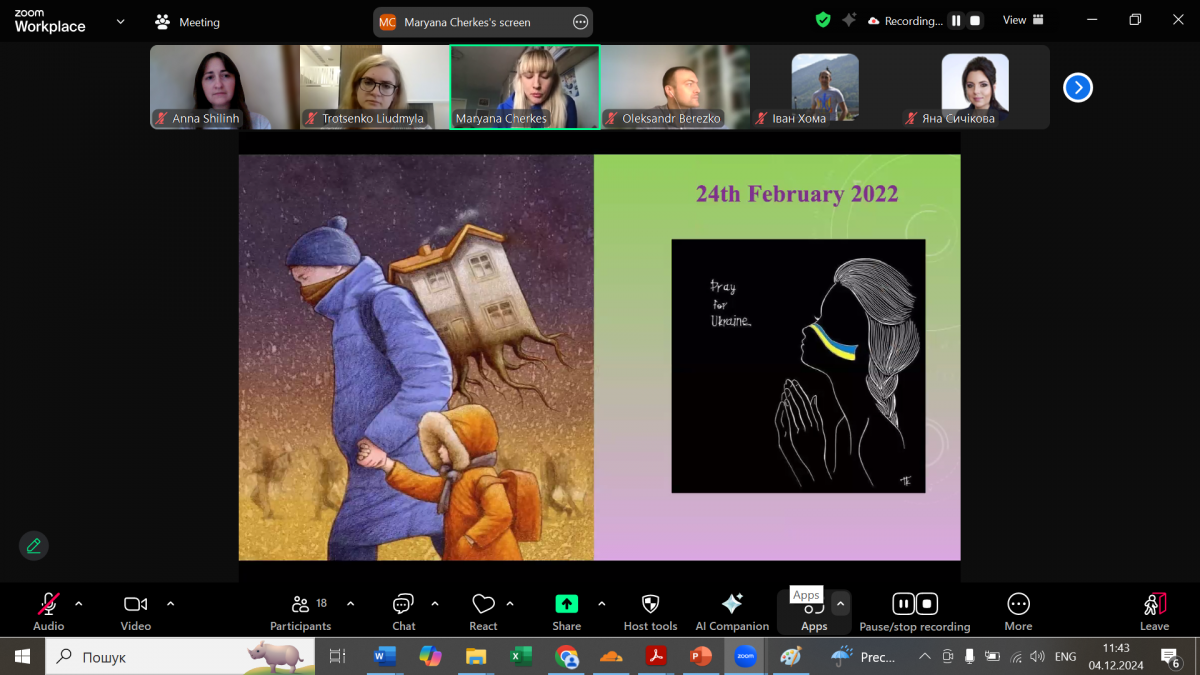The image size is (1200, 675).
Task: Open the Participants list icon
Action: click(300, 605)
